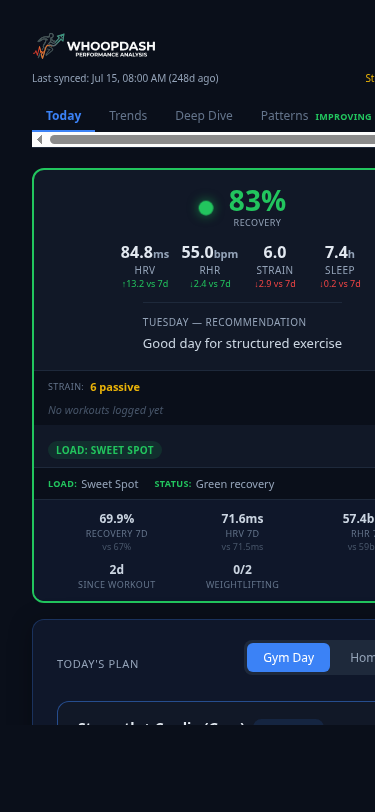Click the '6 passive' strain label
The height and width of the screenshot is (812, 375).
(x=115, y=387)
